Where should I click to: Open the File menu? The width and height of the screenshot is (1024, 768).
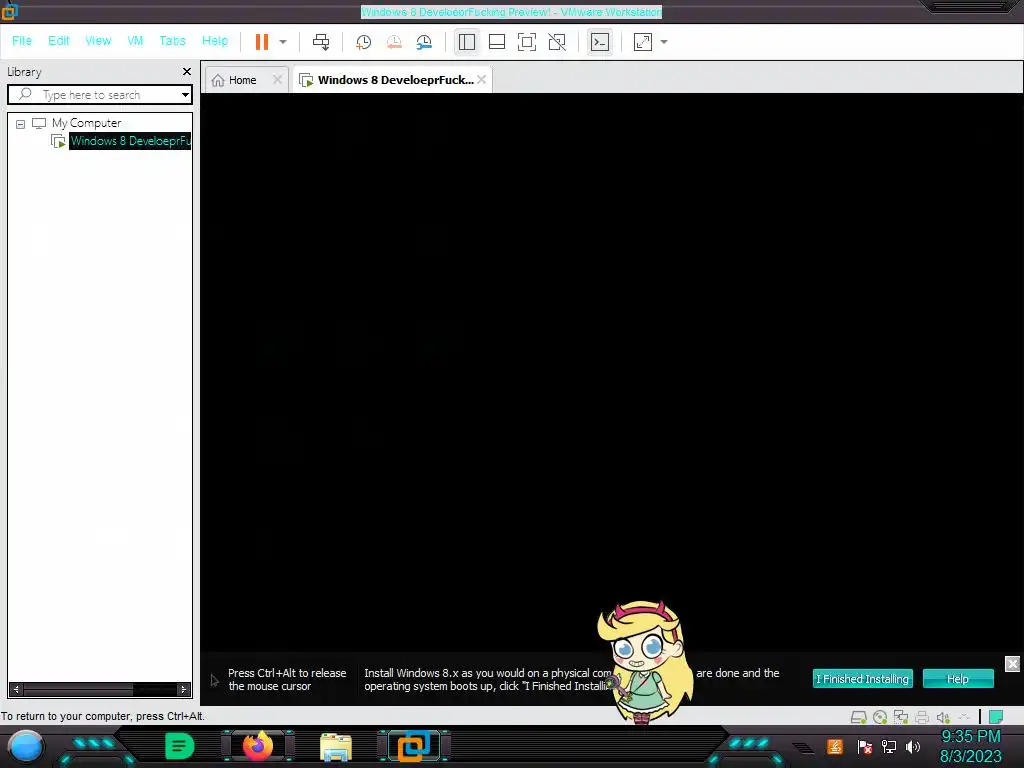point(22,40)
